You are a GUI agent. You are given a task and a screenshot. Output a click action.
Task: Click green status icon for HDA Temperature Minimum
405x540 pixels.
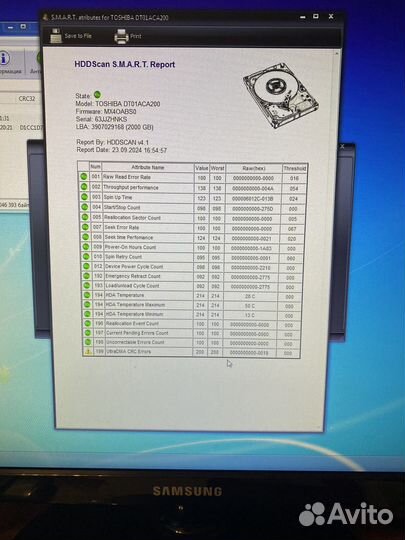88,314
